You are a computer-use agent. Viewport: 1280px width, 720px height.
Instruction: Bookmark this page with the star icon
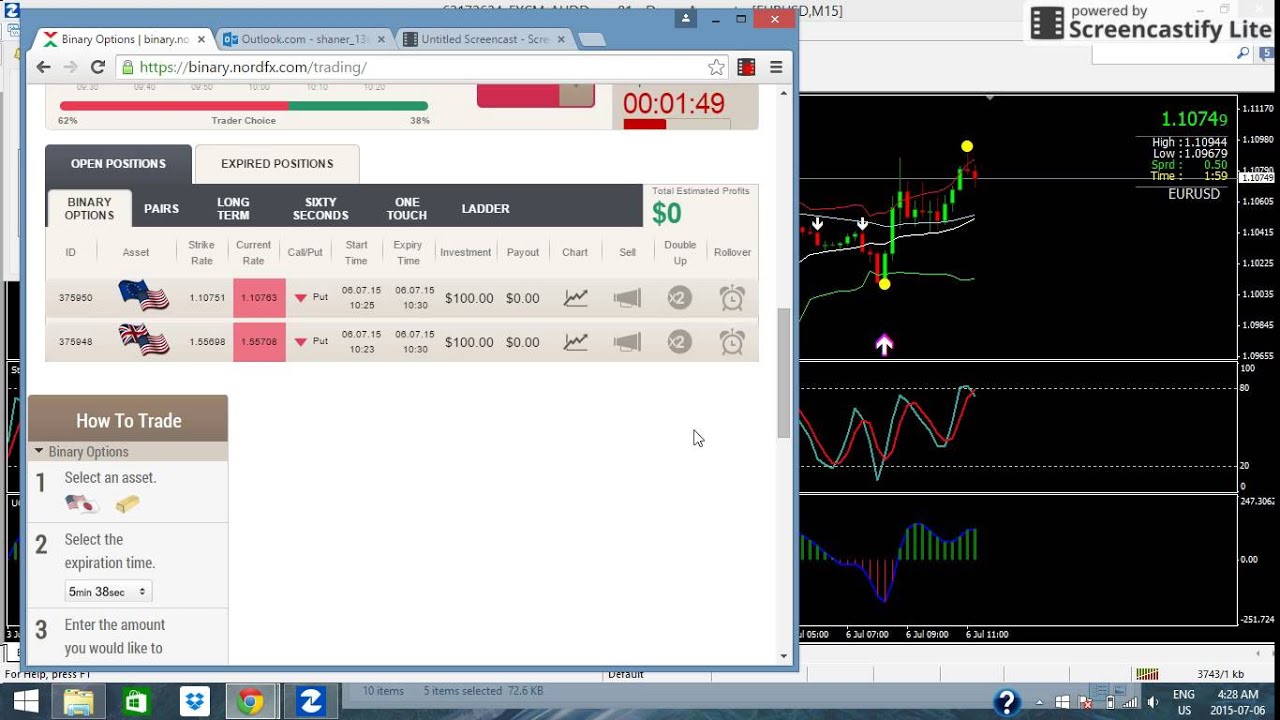pyautogui.click(x=716, y=67)
